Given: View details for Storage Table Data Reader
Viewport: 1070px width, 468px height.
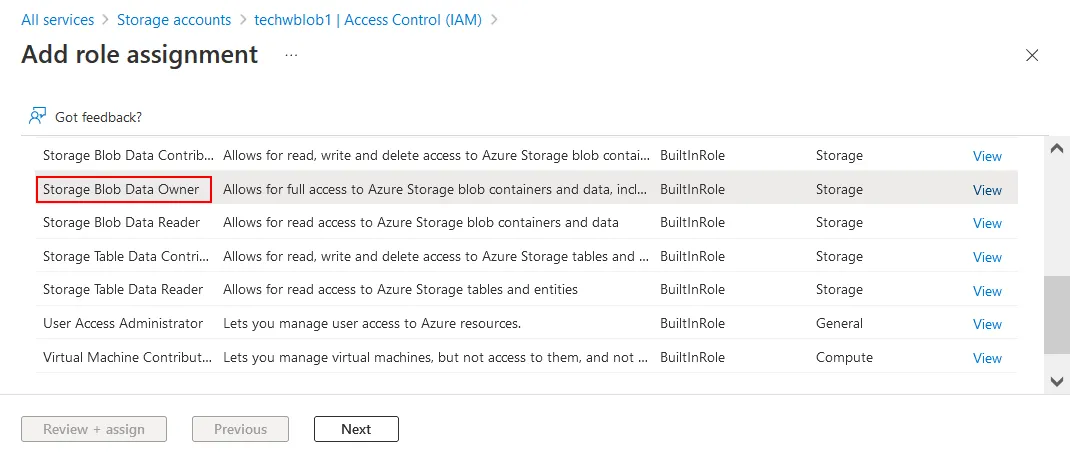Looking at the screenshot, I should 987,291.
